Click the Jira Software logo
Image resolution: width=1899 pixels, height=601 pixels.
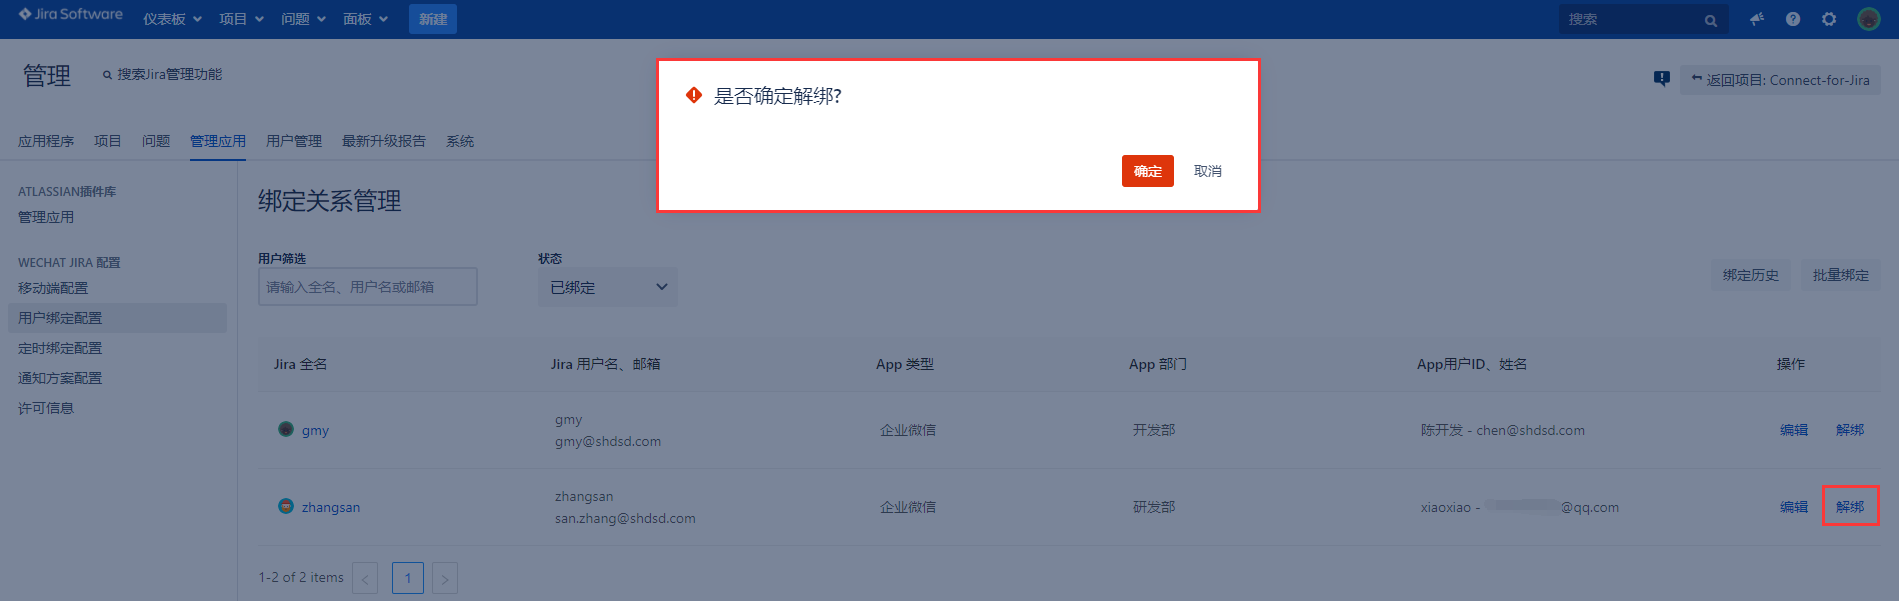70,15
